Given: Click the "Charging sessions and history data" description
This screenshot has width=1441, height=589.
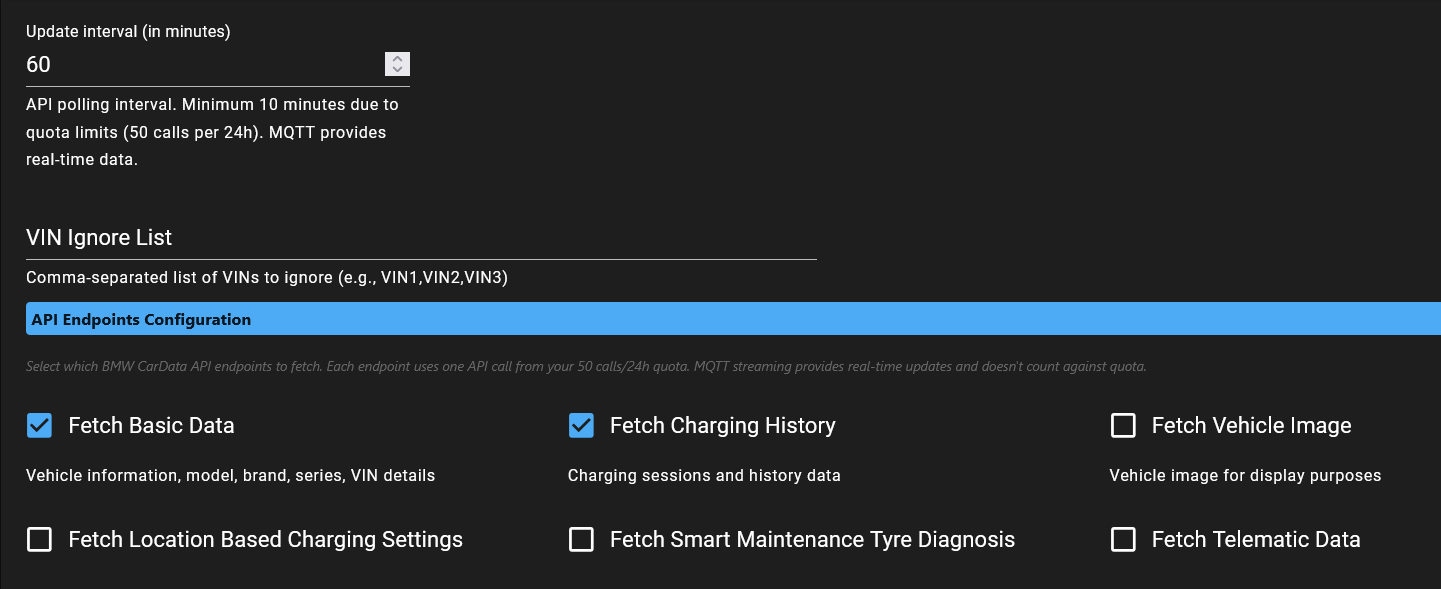Looking at the screenshot, I should click(704, 476).
